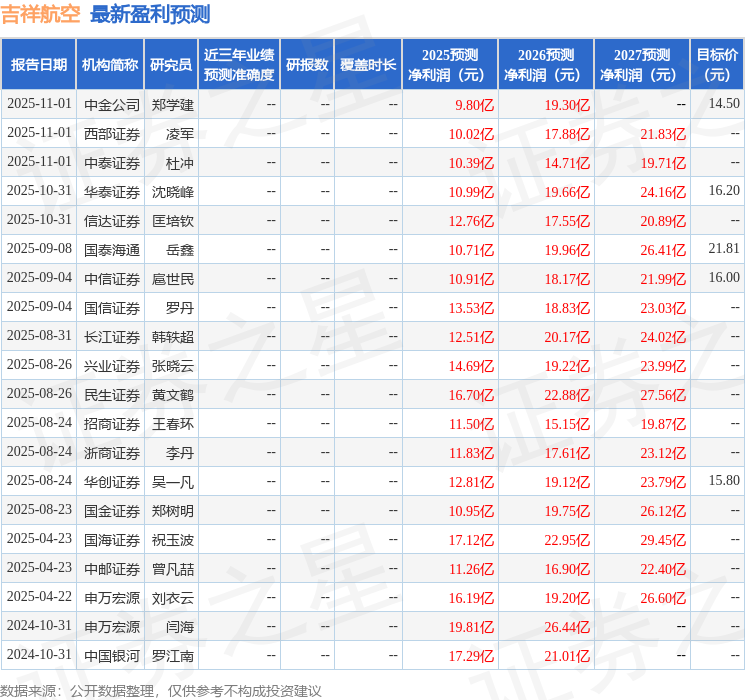Click the 14.71亿 forecast value
Screen dimensions: 745x700
point(567,163)
